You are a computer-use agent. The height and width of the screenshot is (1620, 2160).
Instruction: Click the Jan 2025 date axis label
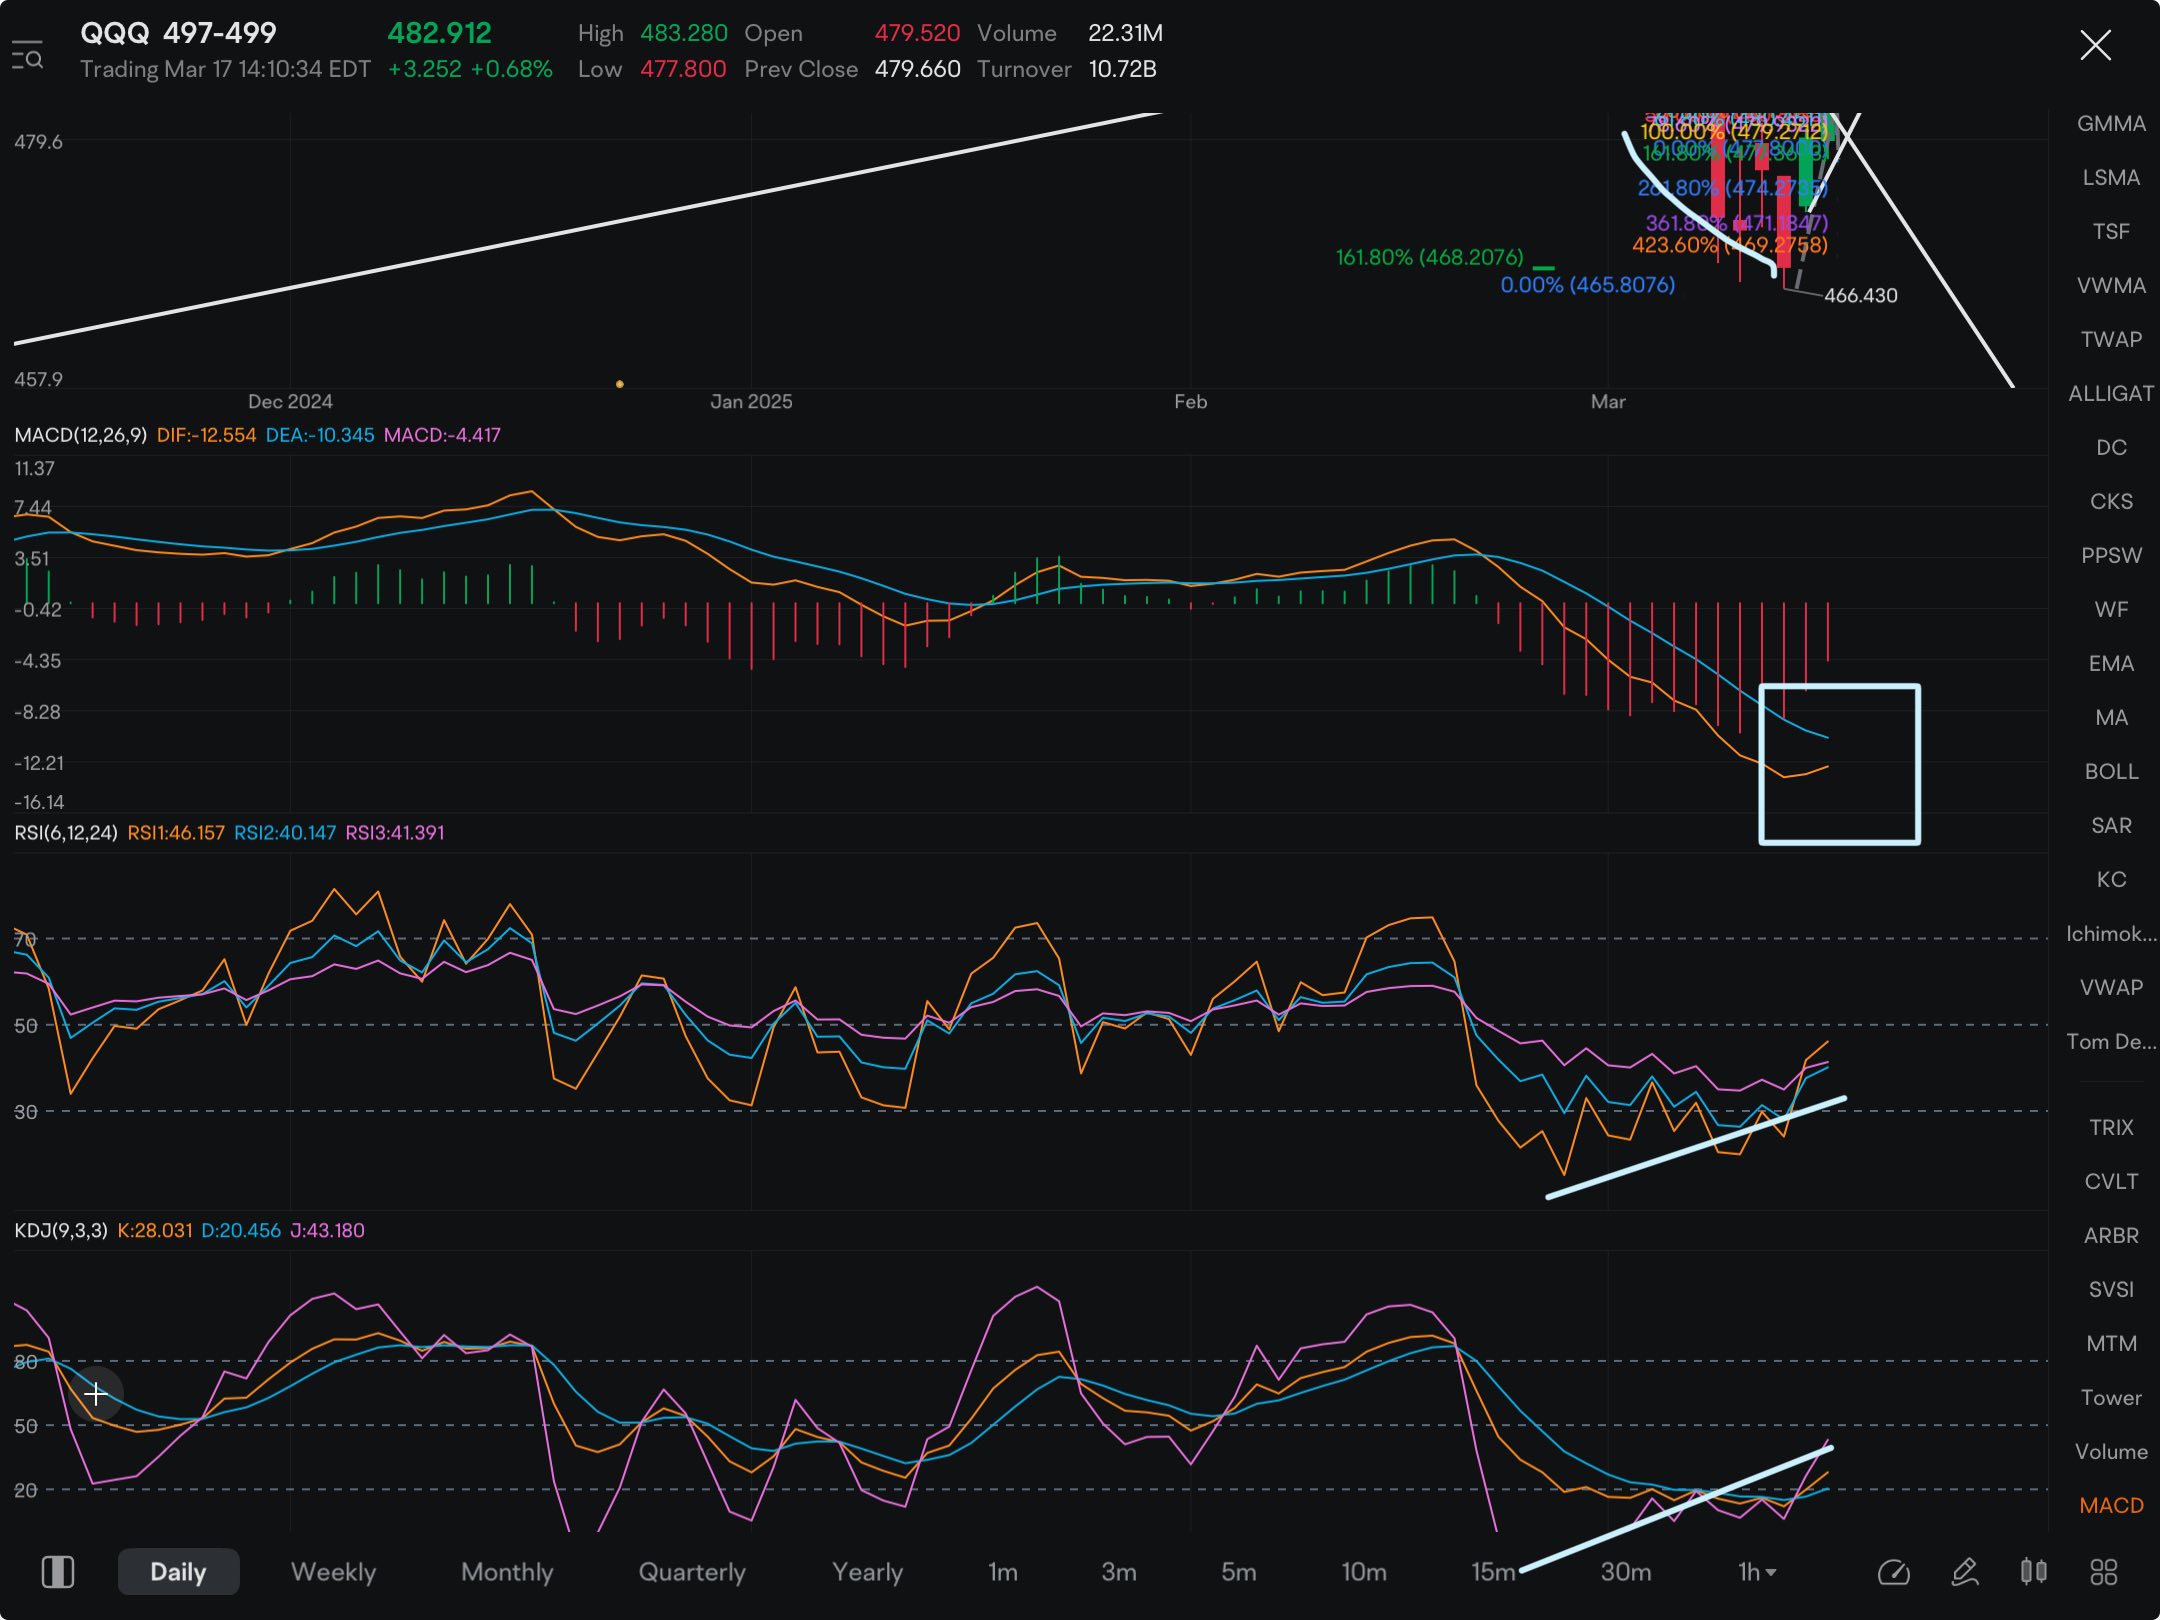[x=751, y=402]
